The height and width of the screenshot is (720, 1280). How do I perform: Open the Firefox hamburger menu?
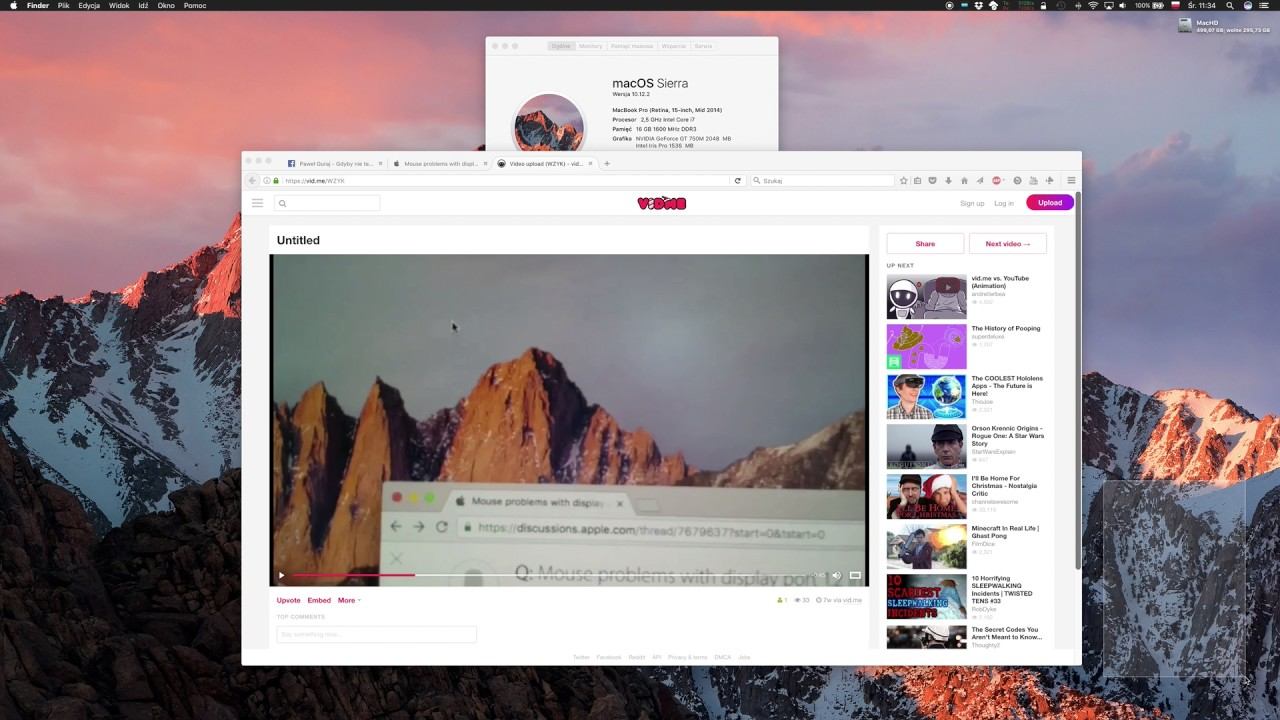tap(1071, 181)
